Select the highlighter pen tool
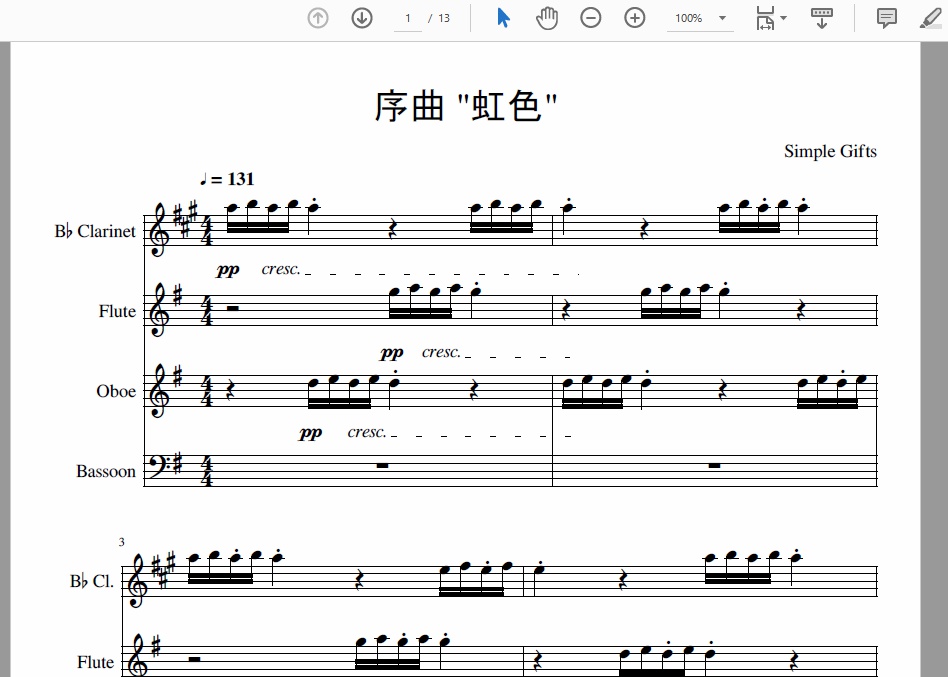Viewport: 948px width, 677px height. pyautogui.click(x=930, y=18)
